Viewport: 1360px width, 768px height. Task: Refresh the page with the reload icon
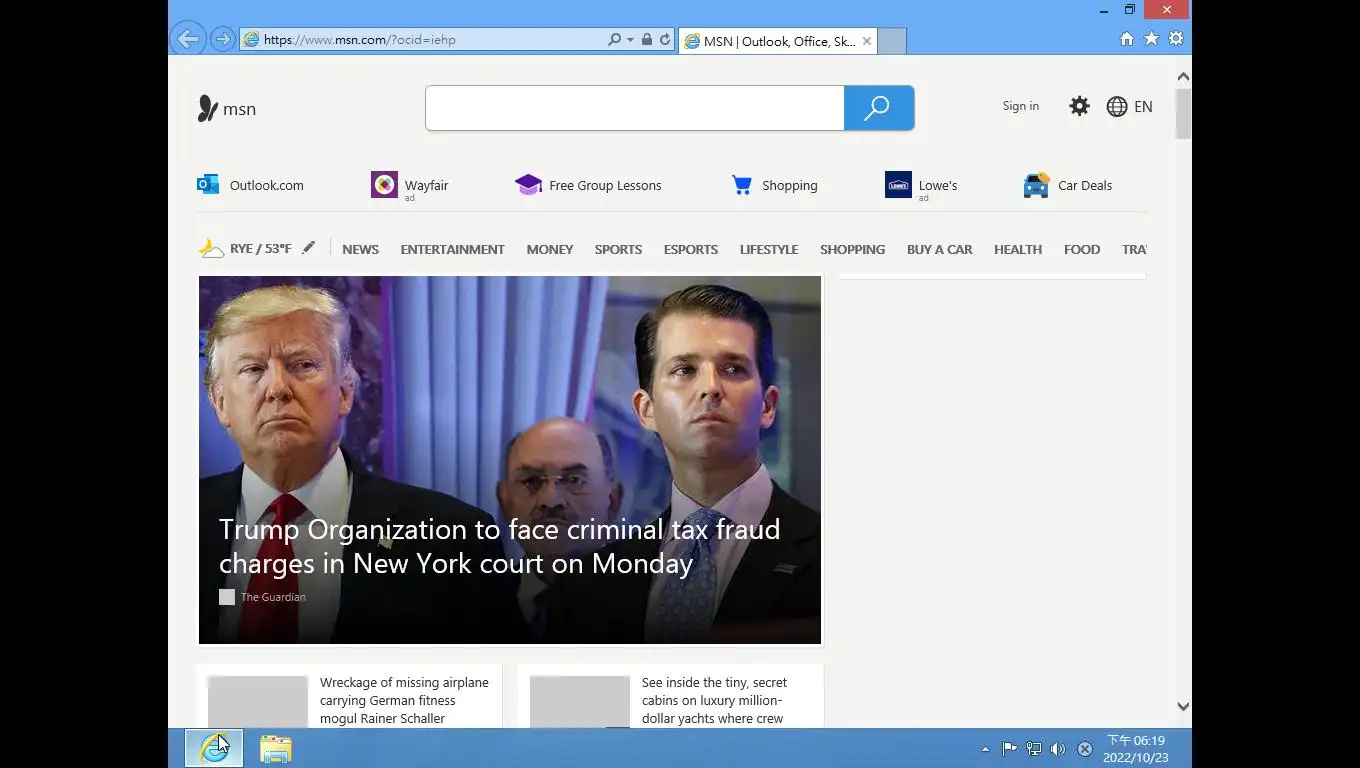pos(665,40)
